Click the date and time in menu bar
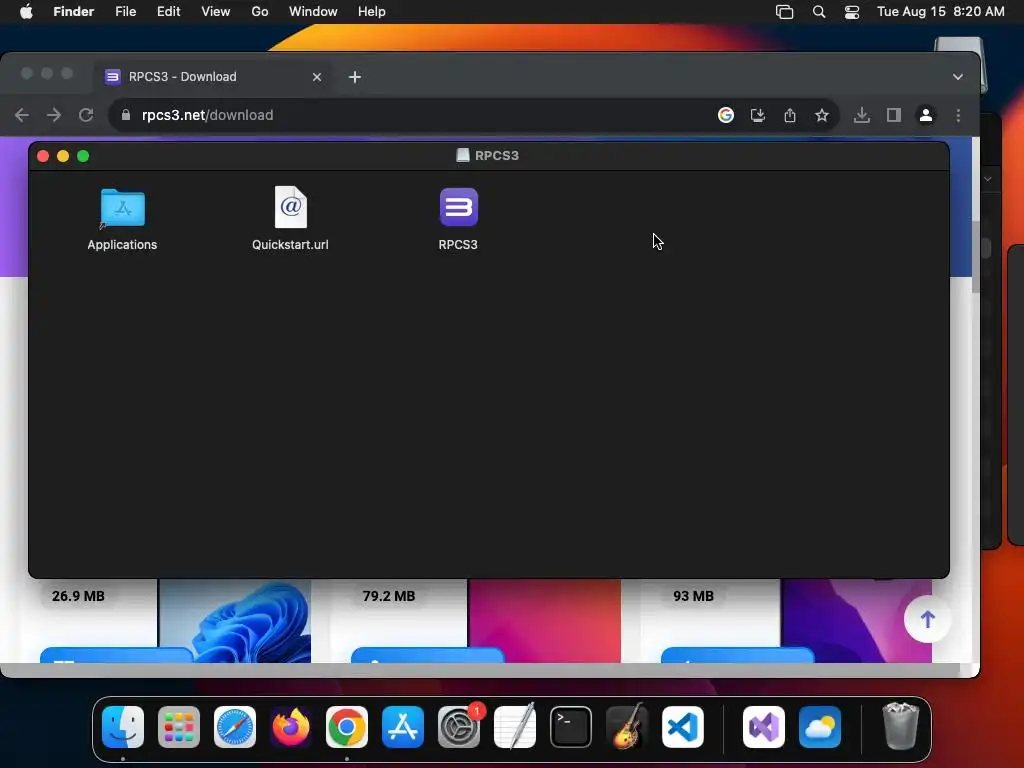1024x768 pixels. 940,12
